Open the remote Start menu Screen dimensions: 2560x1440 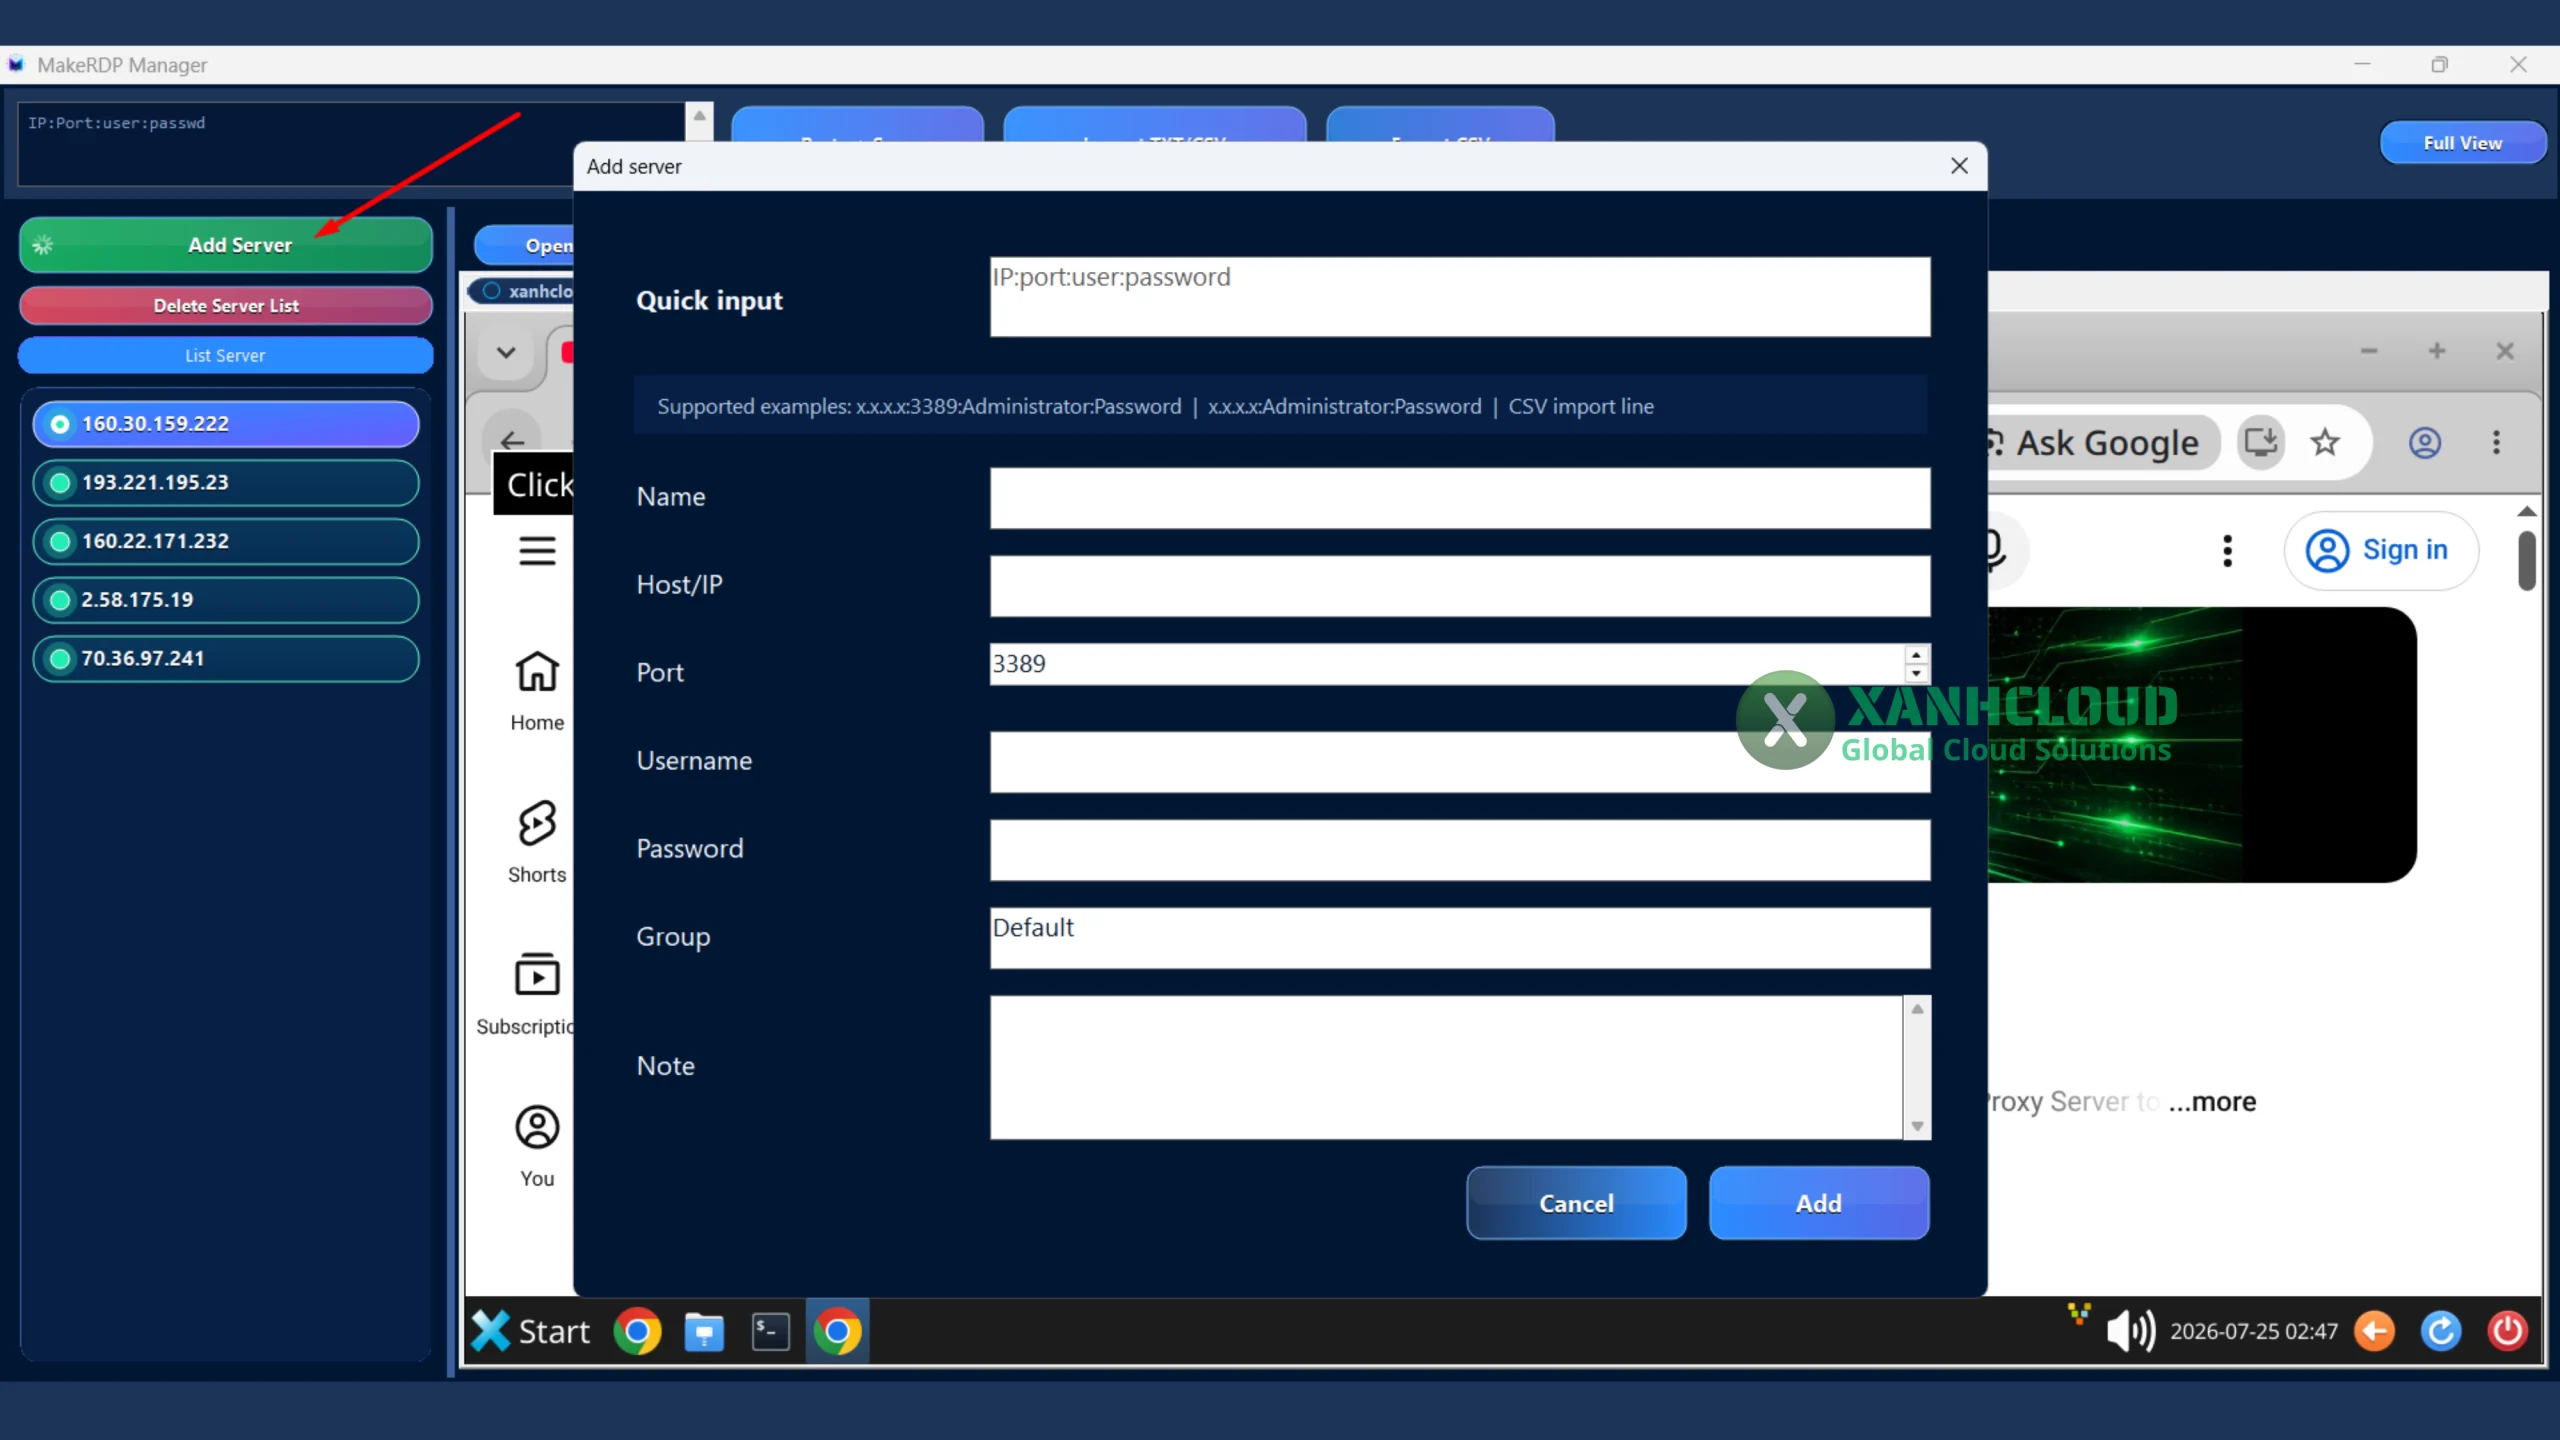pos(531,1332)
